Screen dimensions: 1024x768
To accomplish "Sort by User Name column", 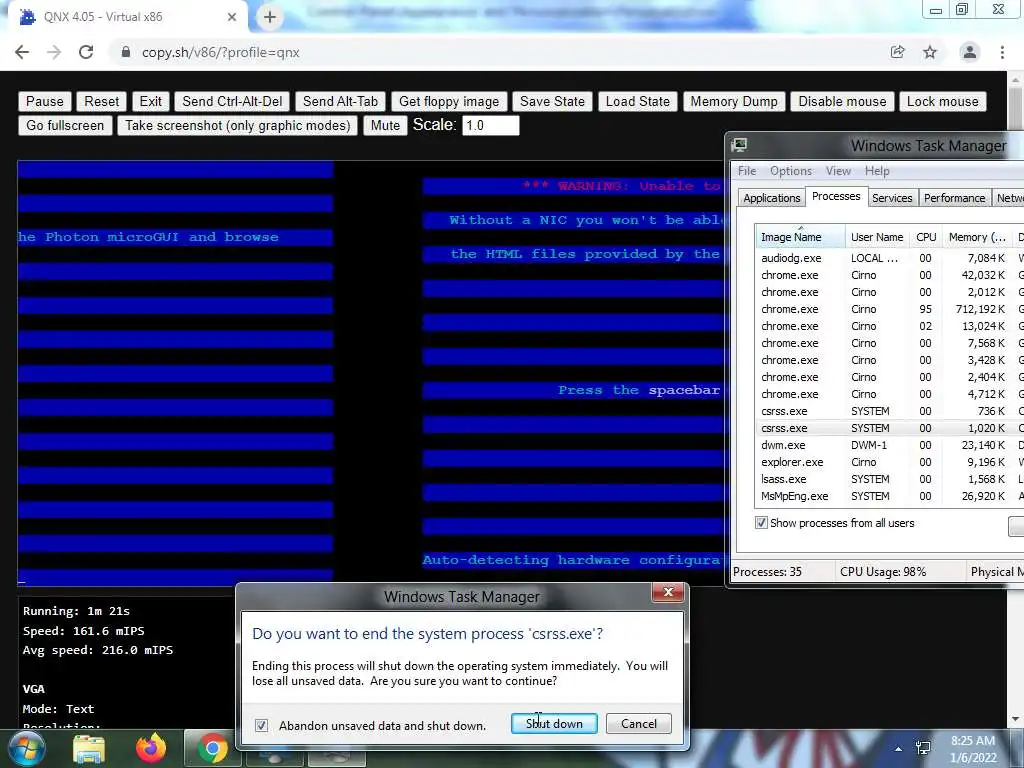I will click(877, 237).
